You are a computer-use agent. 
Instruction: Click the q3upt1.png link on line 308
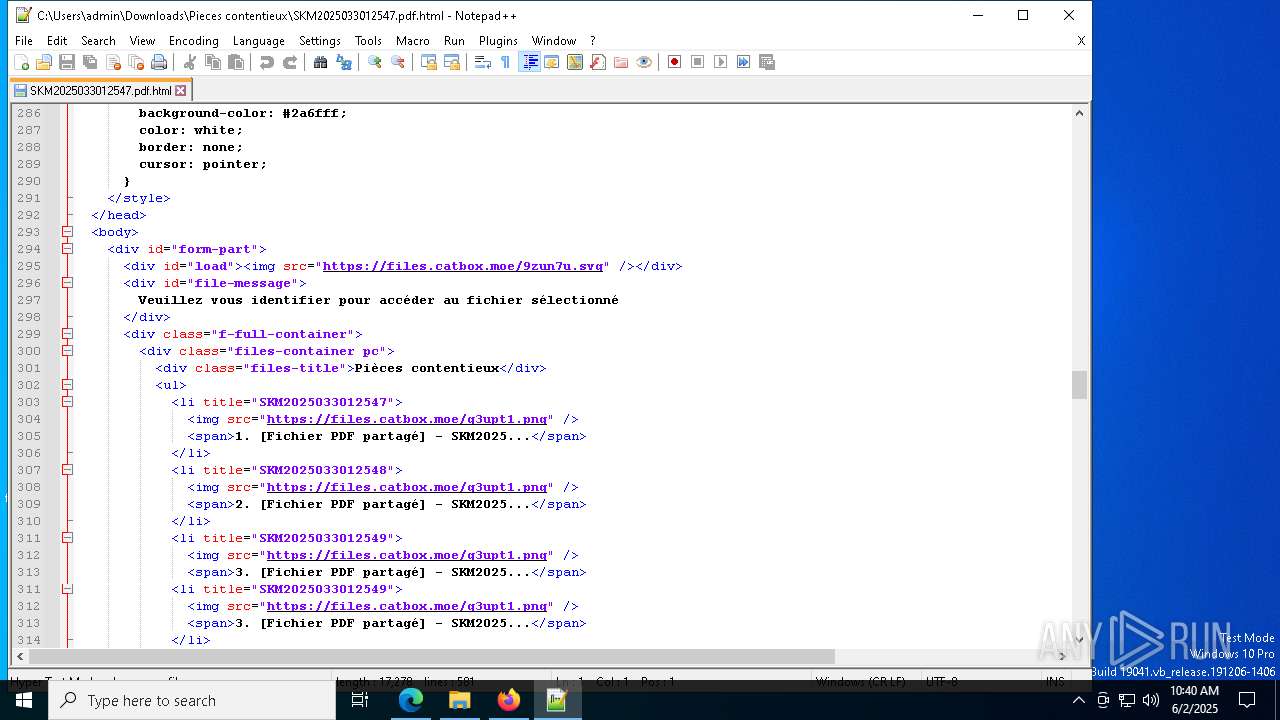coord(407,487)
